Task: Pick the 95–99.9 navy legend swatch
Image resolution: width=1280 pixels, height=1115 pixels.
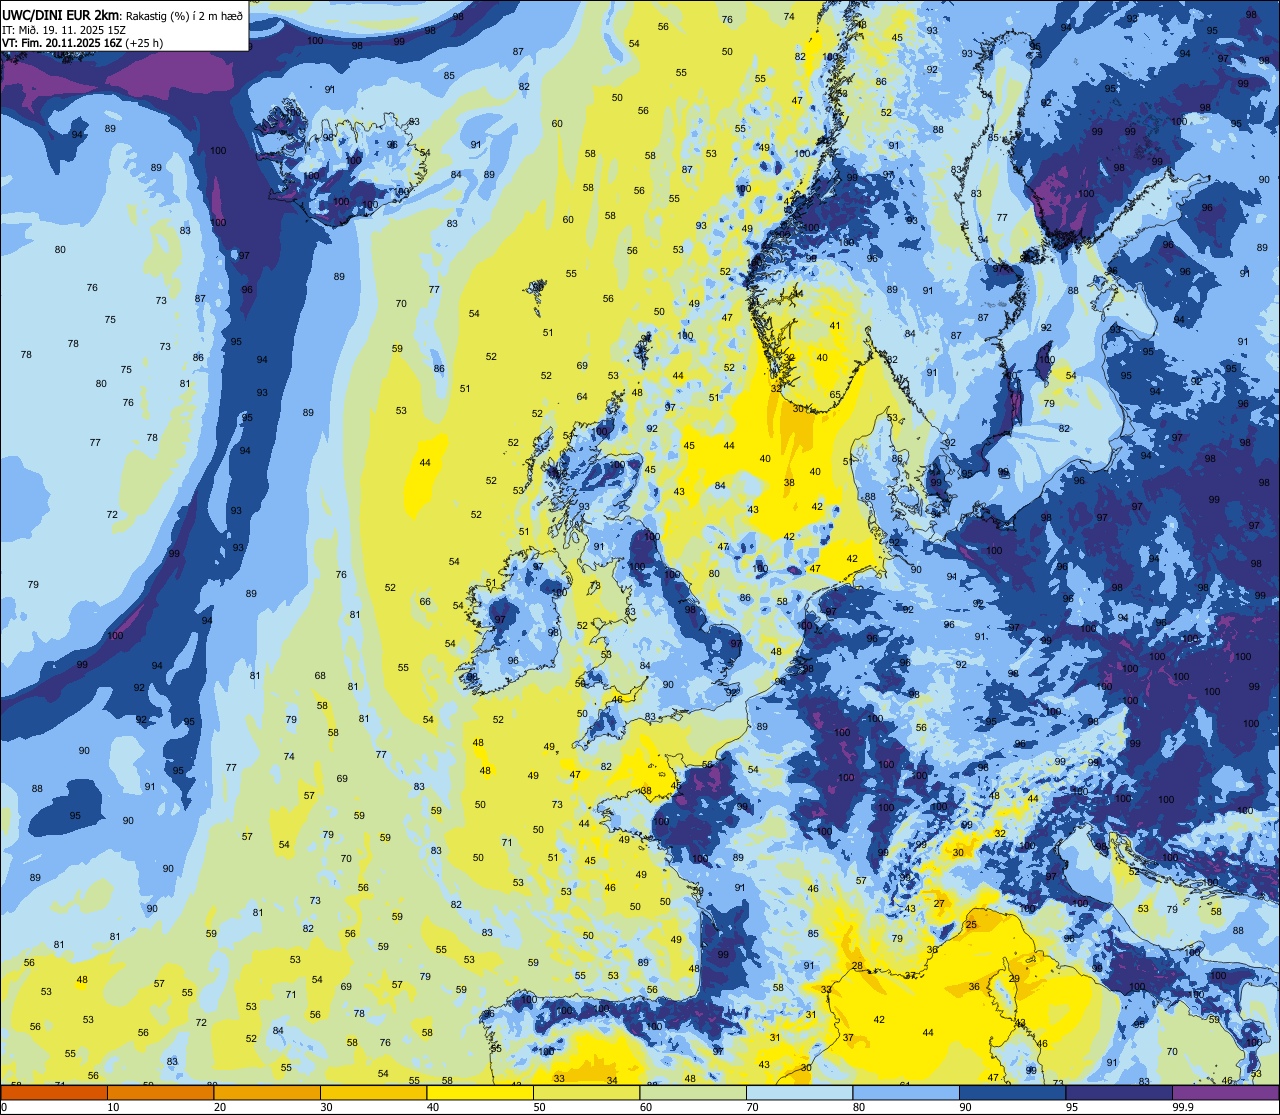Action: [1120, 1093]
